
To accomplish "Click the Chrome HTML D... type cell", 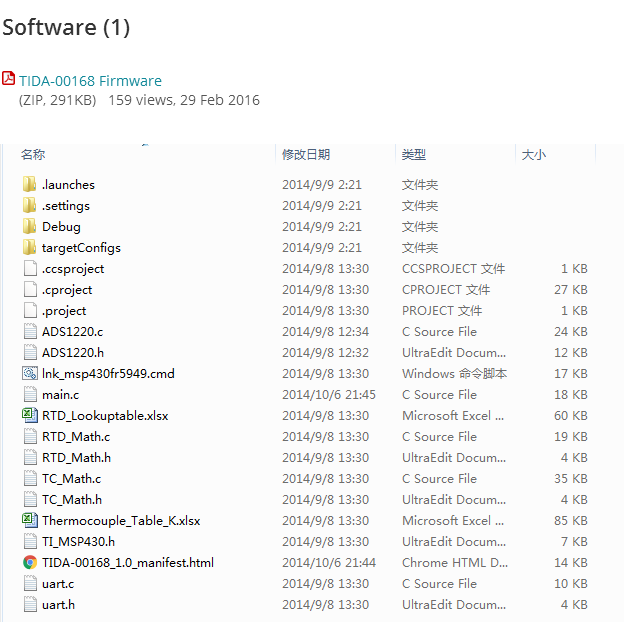I will pyautogui.click(x=455, y=562).
